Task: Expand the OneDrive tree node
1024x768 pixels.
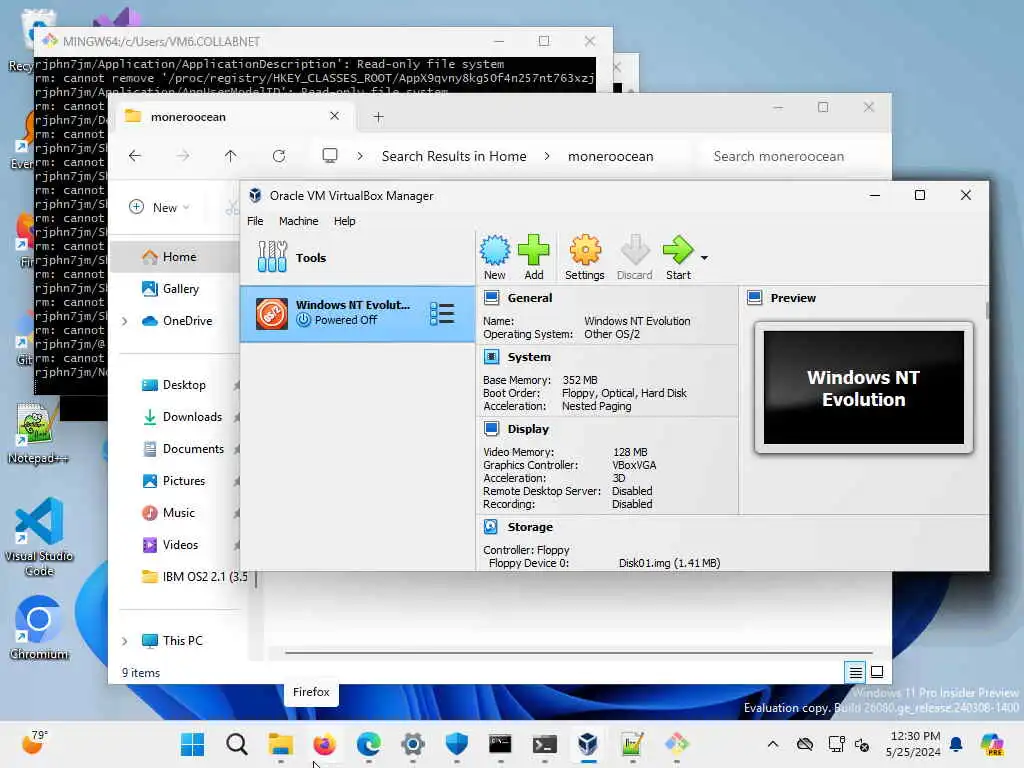Action: pyautogui.click(x=124, y=321)
